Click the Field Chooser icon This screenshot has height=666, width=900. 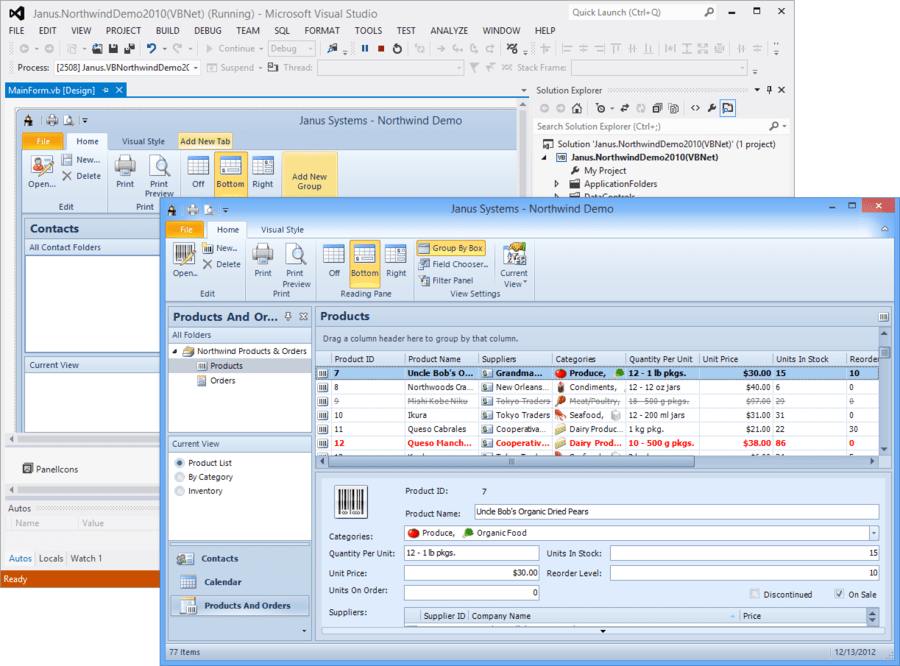tap(424, 265)
